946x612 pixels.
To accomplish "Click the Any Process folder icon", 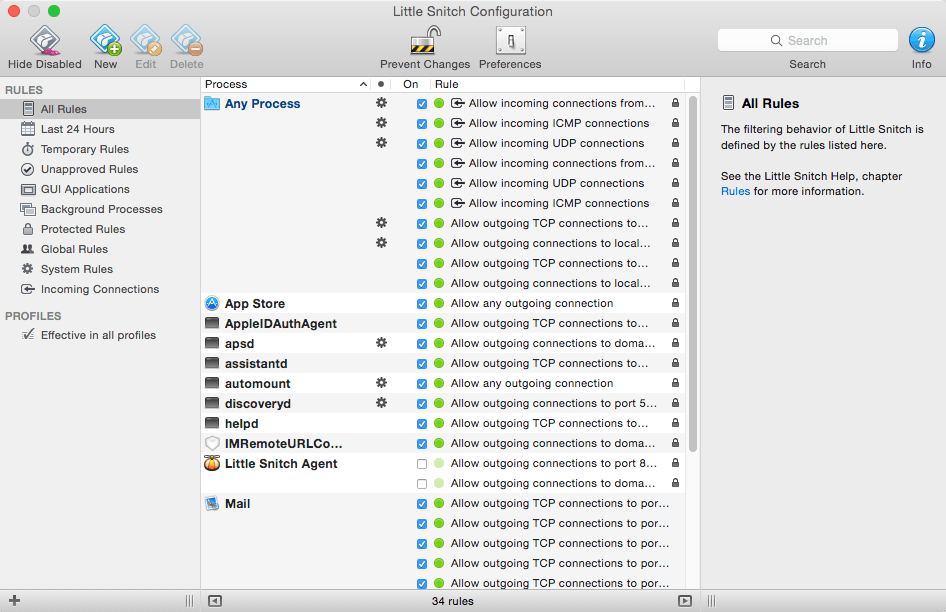I will [x=212, y=103].
